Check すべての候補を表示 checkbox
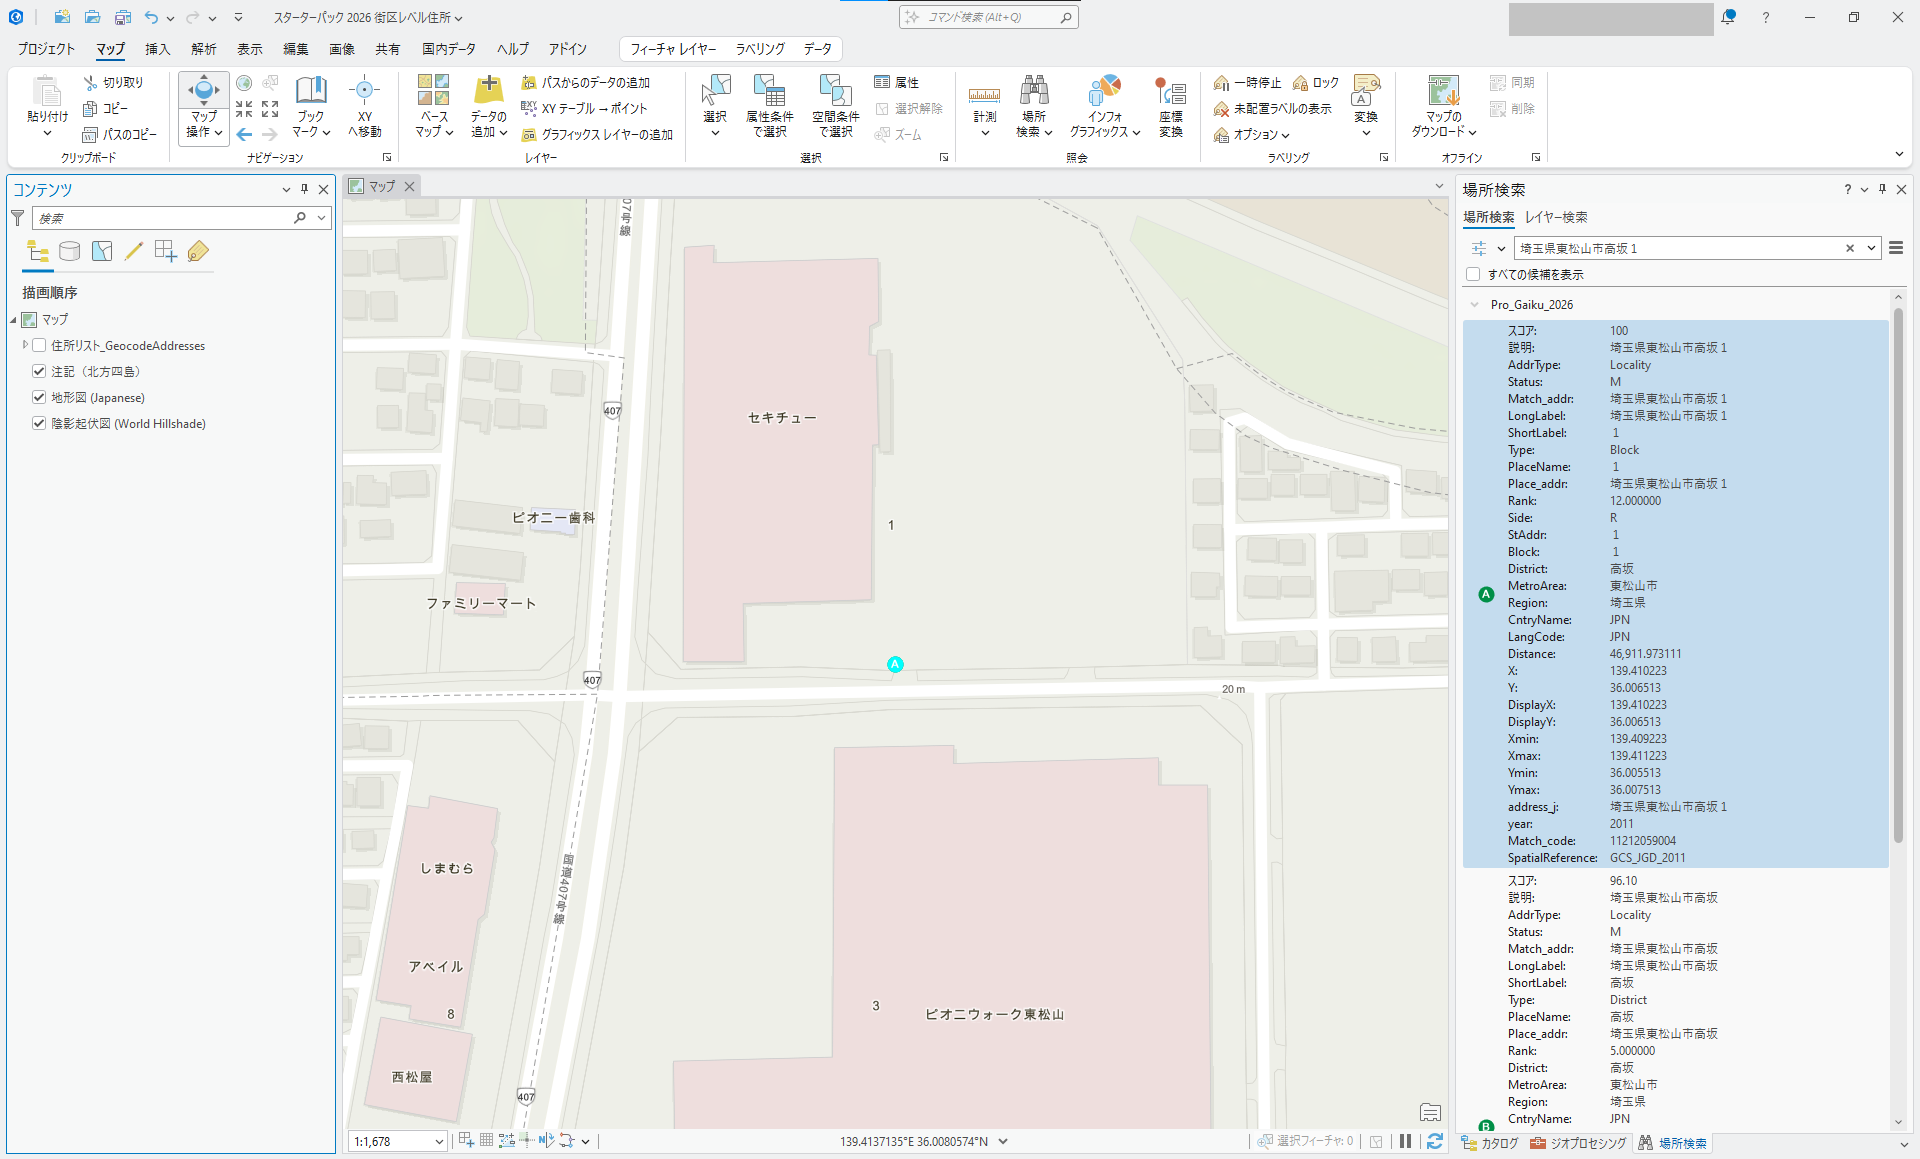Screen dimensions: 1920x1159 point(1473,274)
